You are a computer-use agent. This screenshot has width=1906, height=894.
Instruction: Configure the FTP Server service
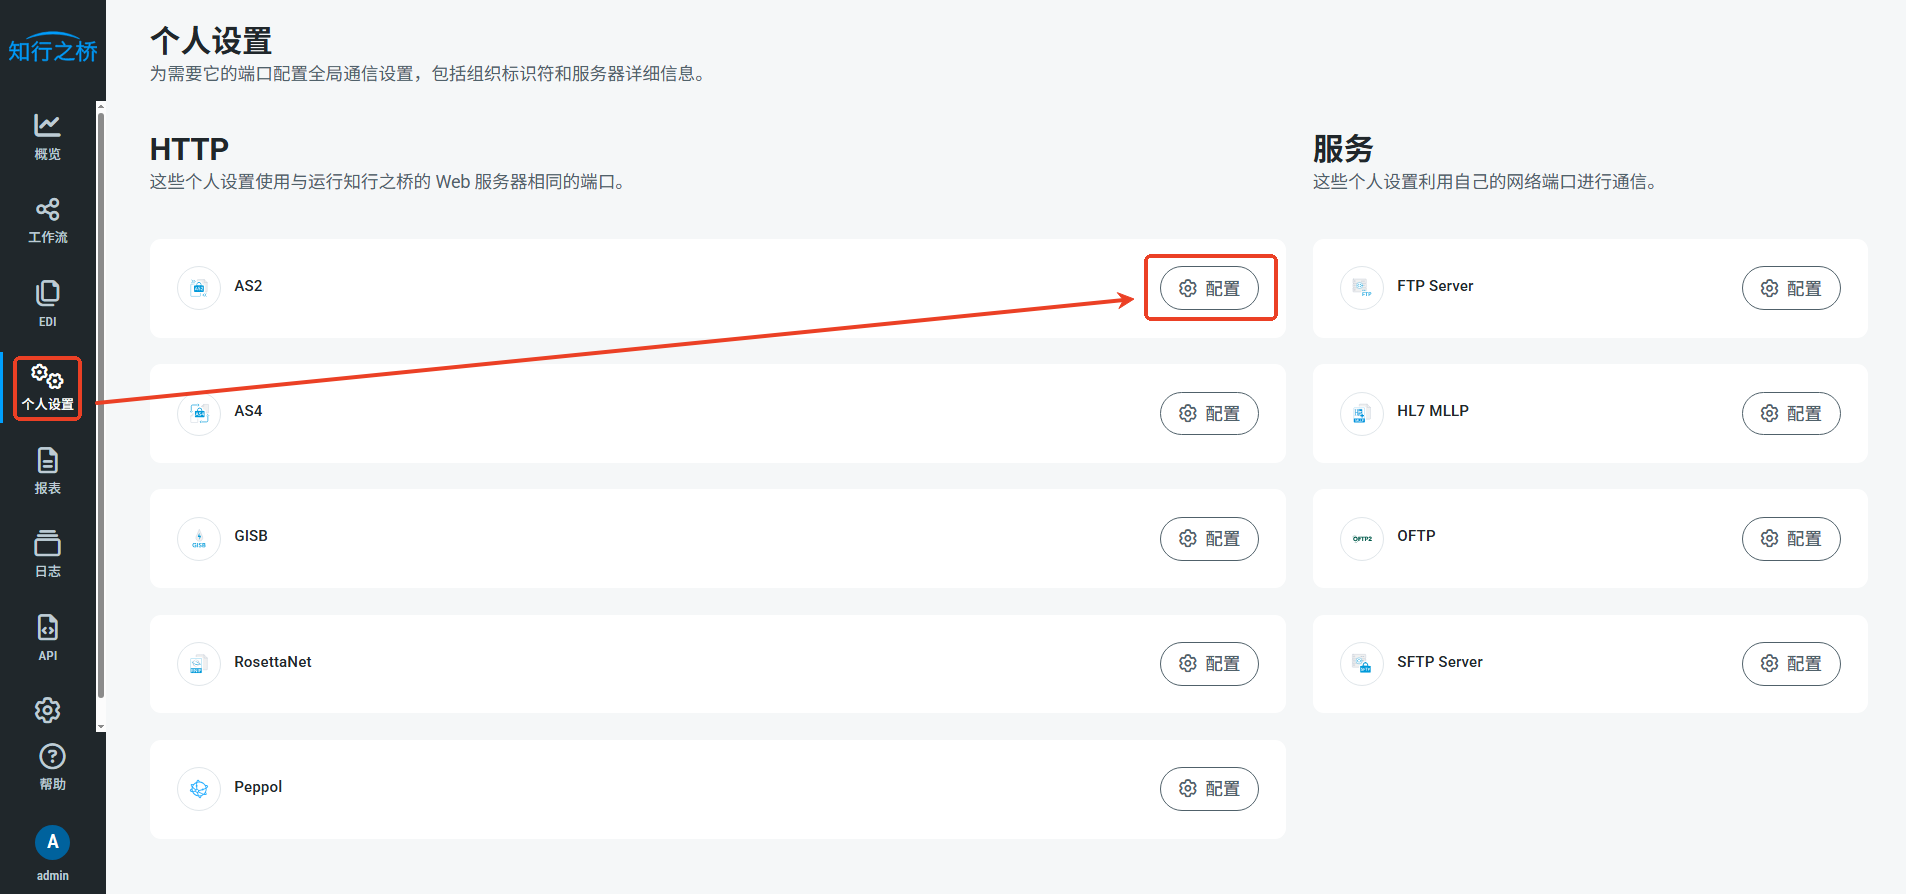click(1790, 288)
